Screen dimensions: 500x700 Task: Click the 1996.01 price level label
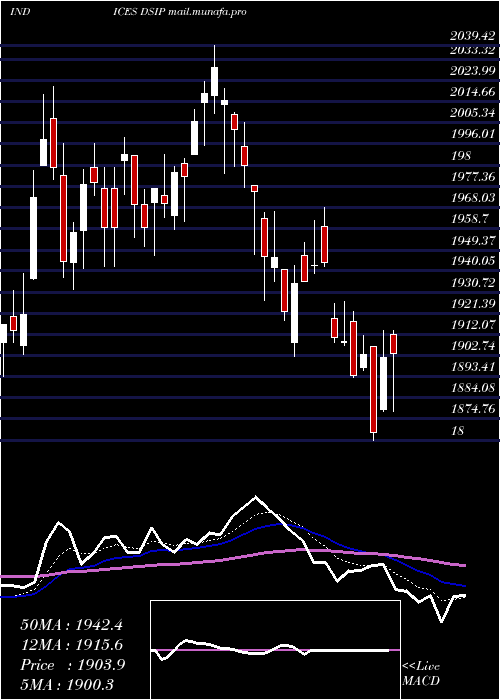click(472, 134)
